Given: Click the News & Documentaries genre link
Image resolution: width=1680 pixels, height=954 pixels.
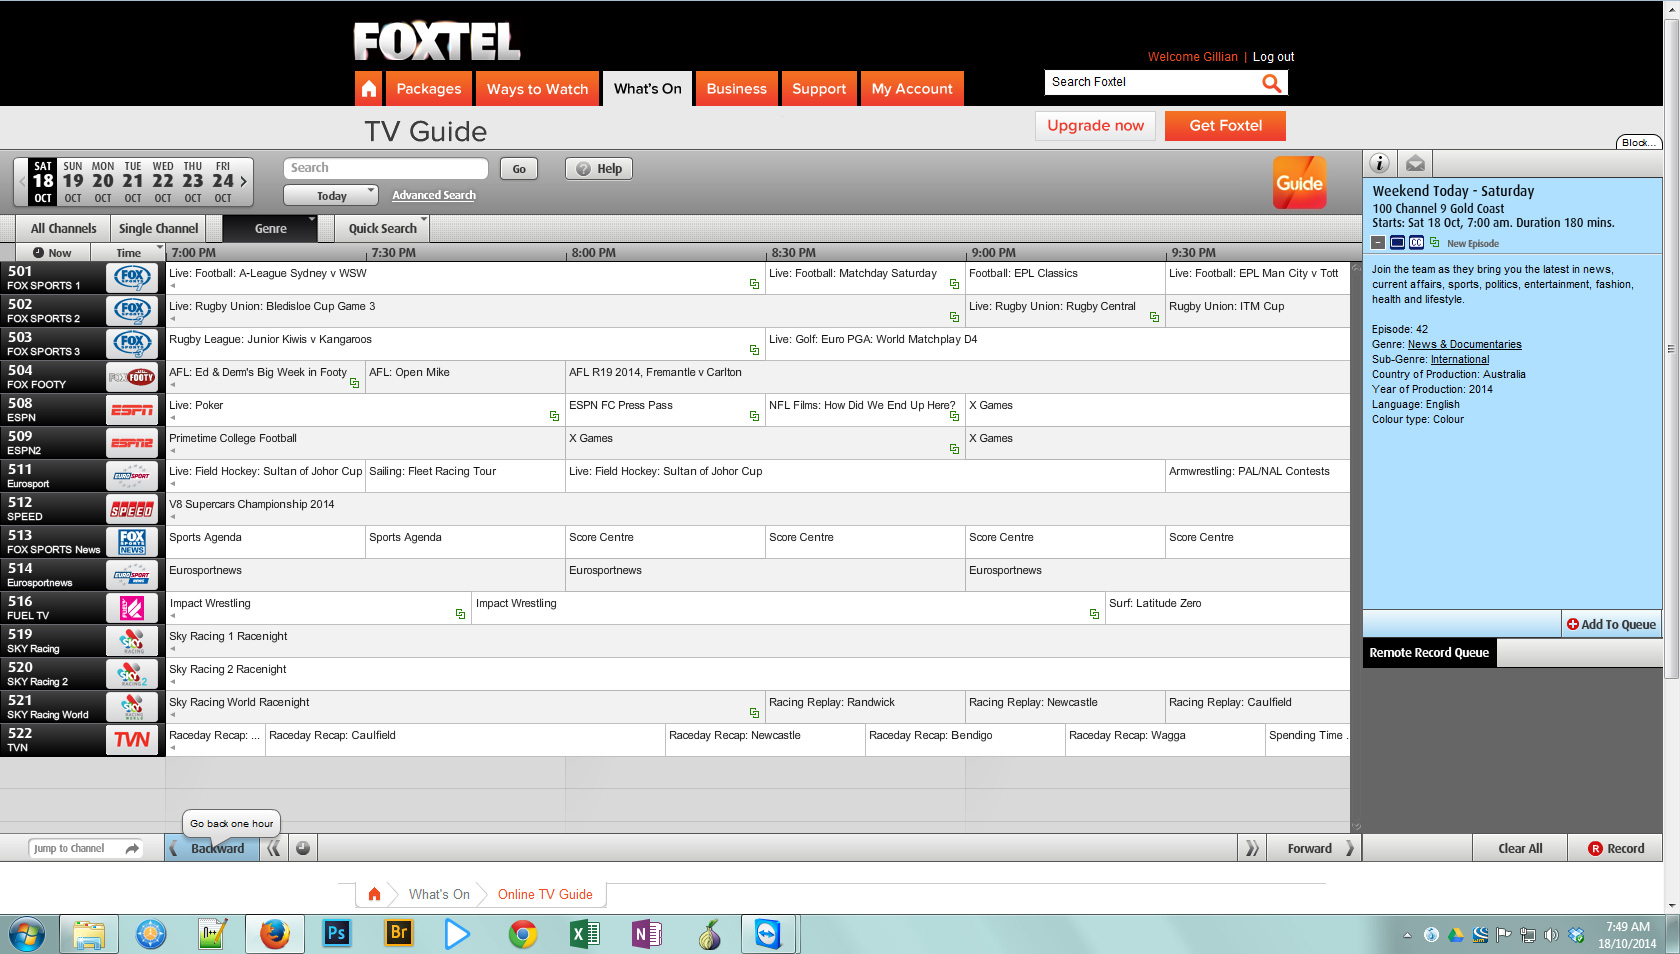Looking at the screenshot, I should (x=1464, y=345).
